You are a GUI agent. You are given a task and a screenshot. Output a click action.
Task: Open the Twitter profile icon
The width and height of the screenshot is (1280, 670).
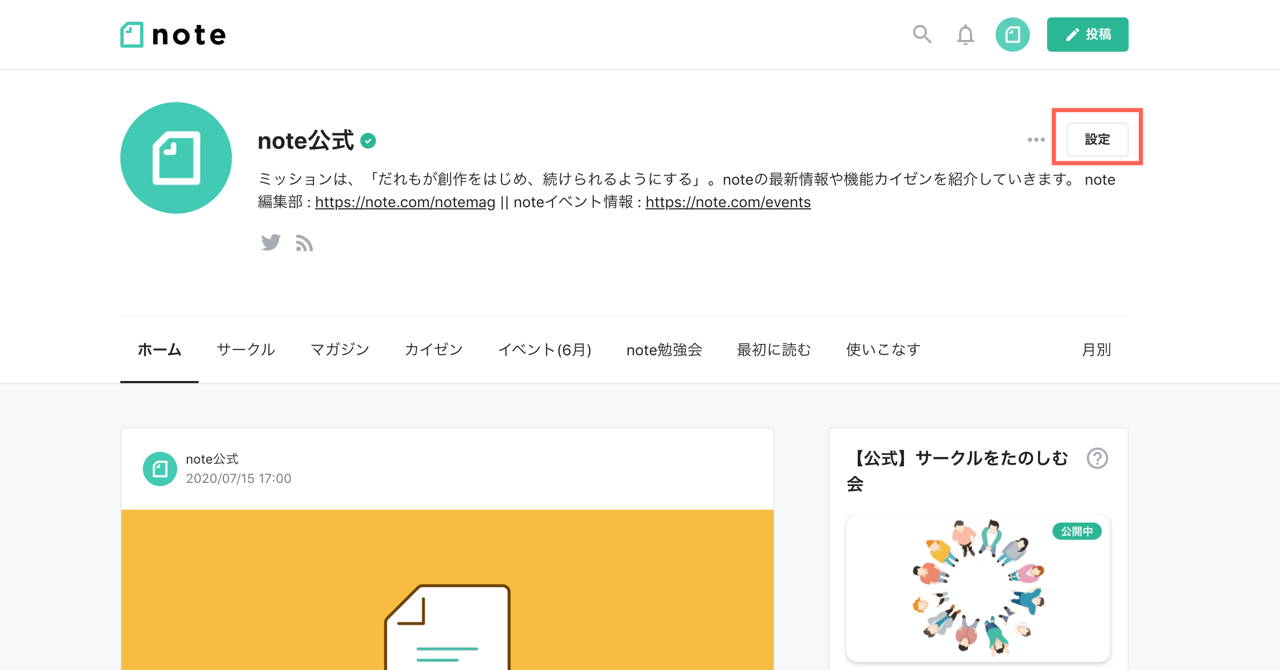pos(271,243)
